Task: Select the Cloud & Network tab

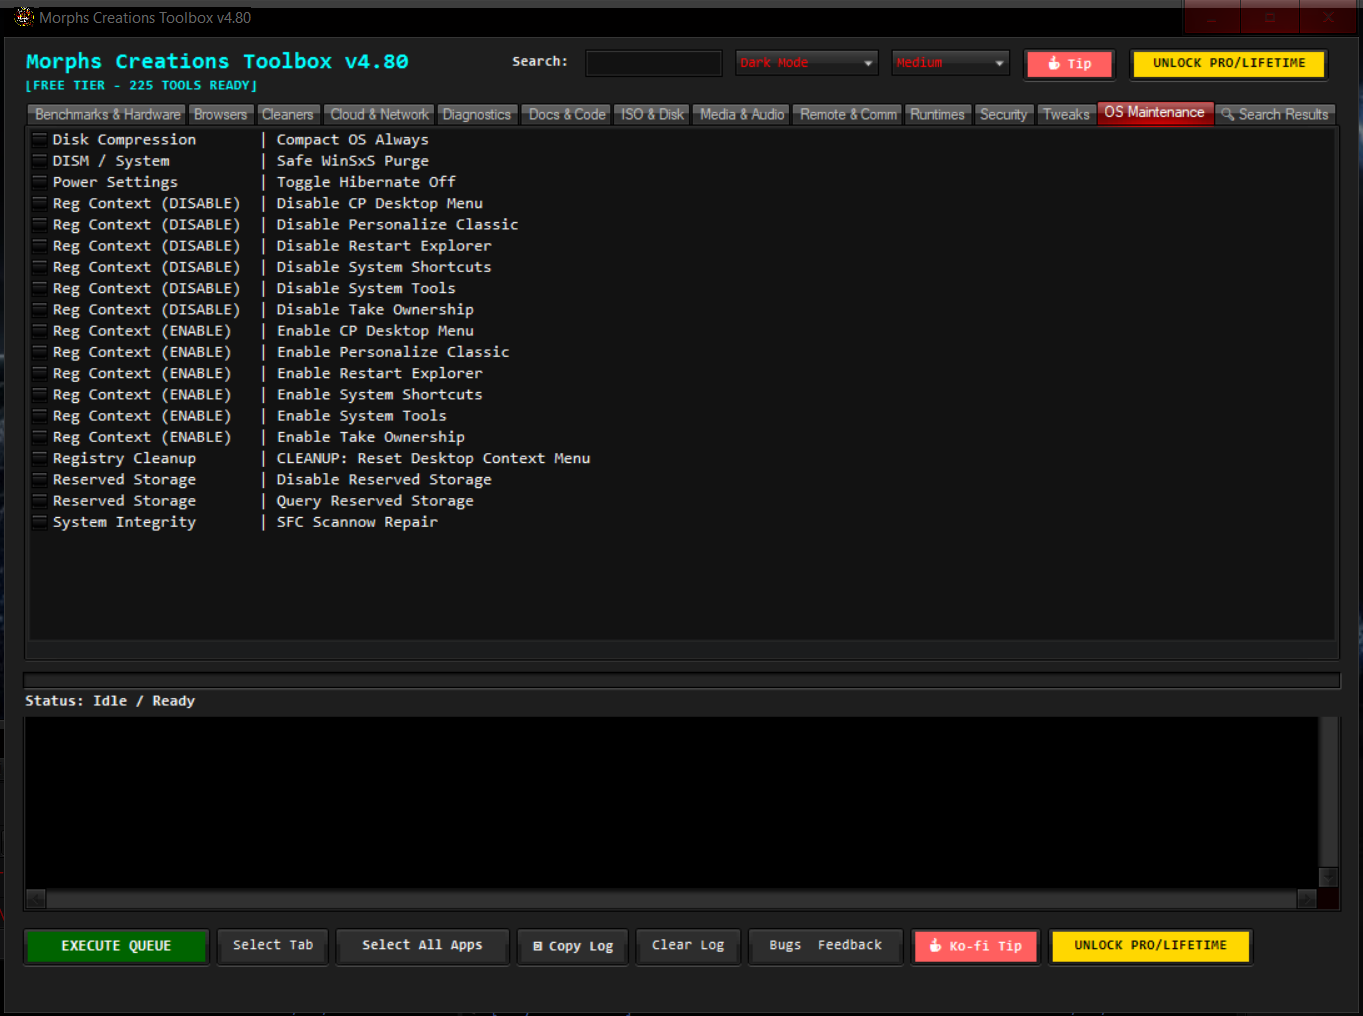Action: click(x=380, y=115)
